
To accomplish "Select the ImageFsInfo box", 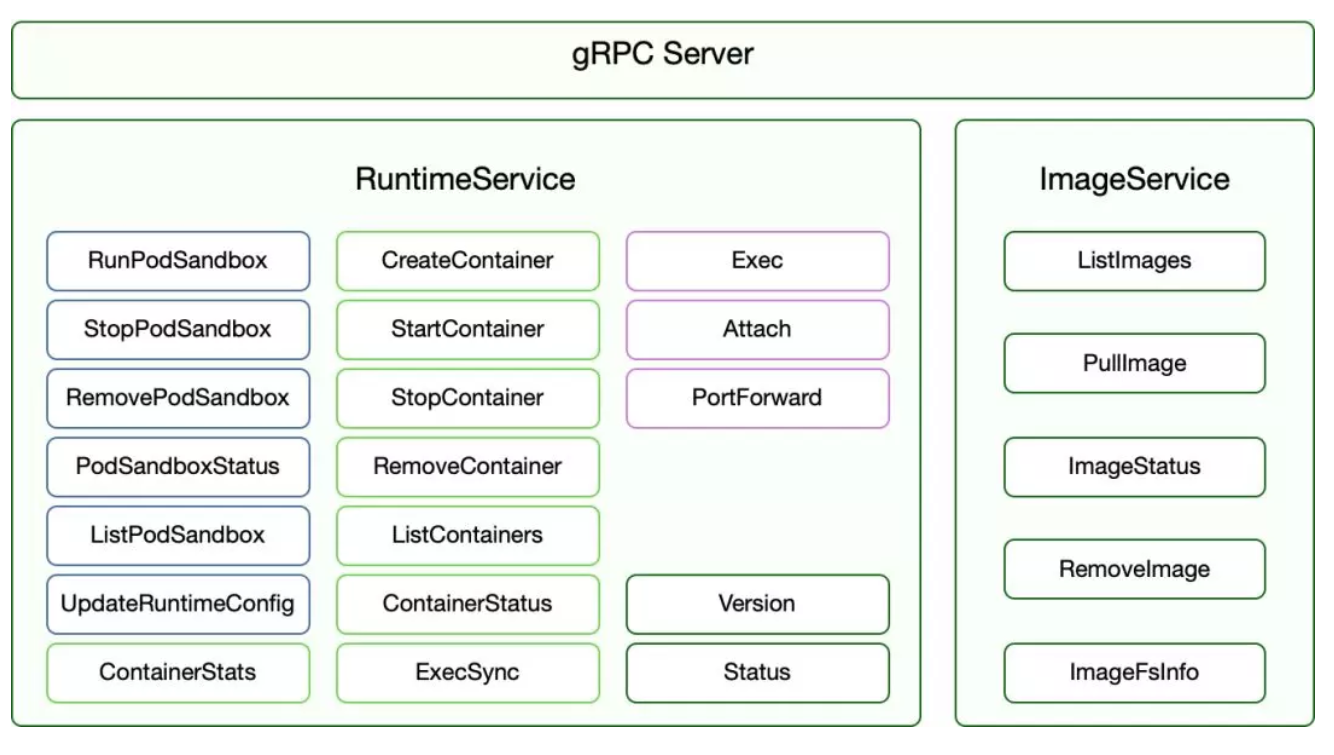I will [1134, 672].
